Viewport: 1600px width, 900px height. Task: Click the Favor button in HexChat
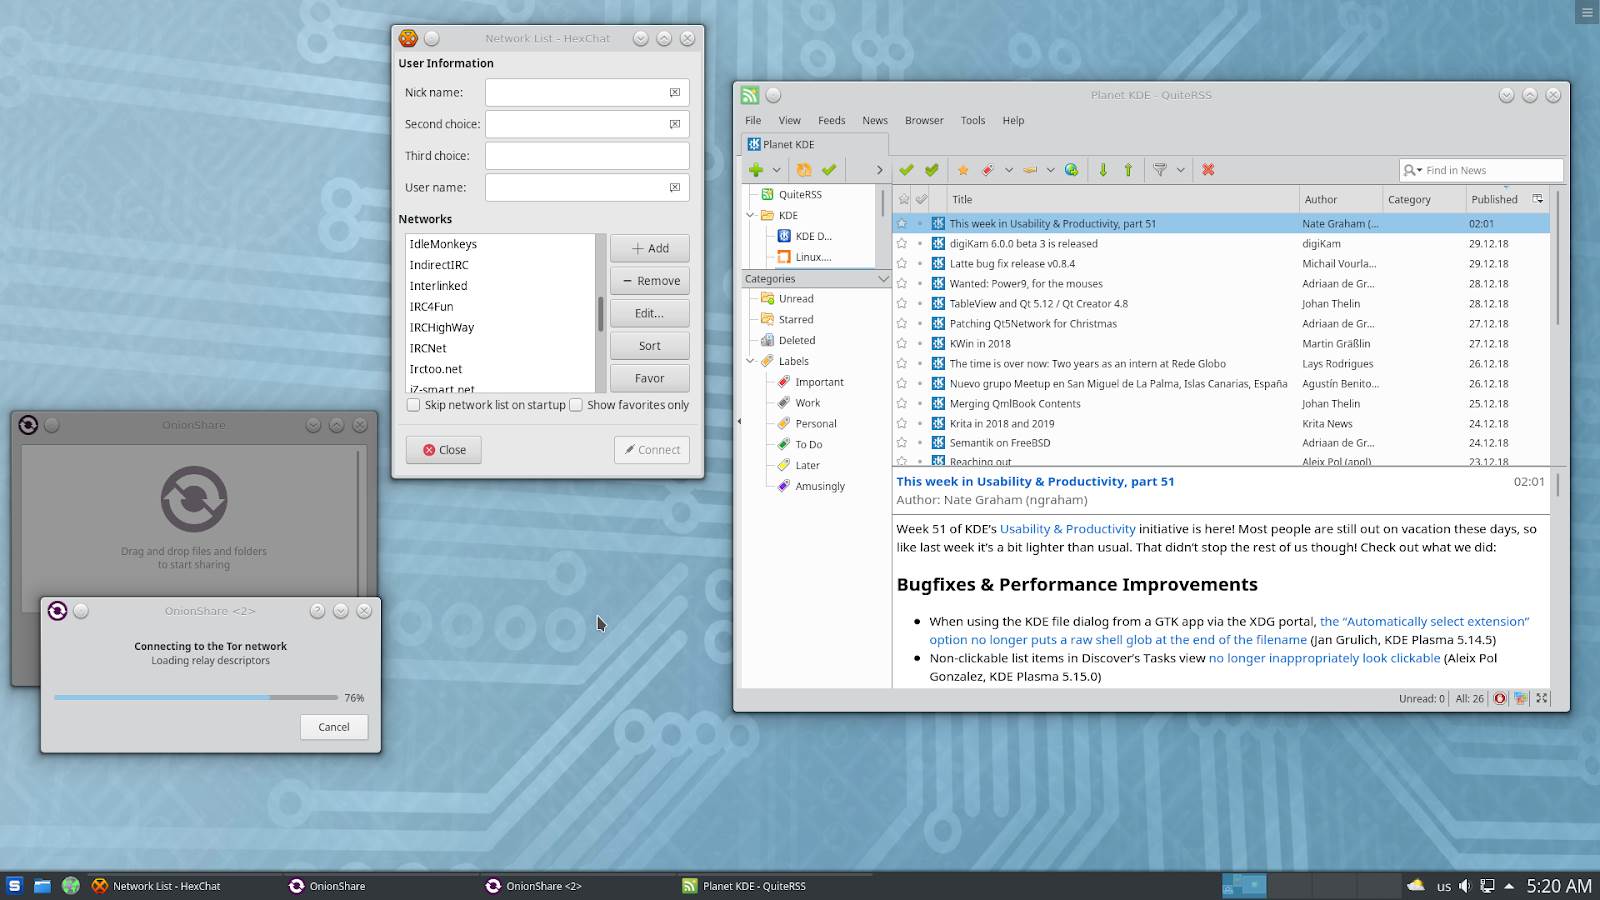pyautogui.click(x=649, y=378)
